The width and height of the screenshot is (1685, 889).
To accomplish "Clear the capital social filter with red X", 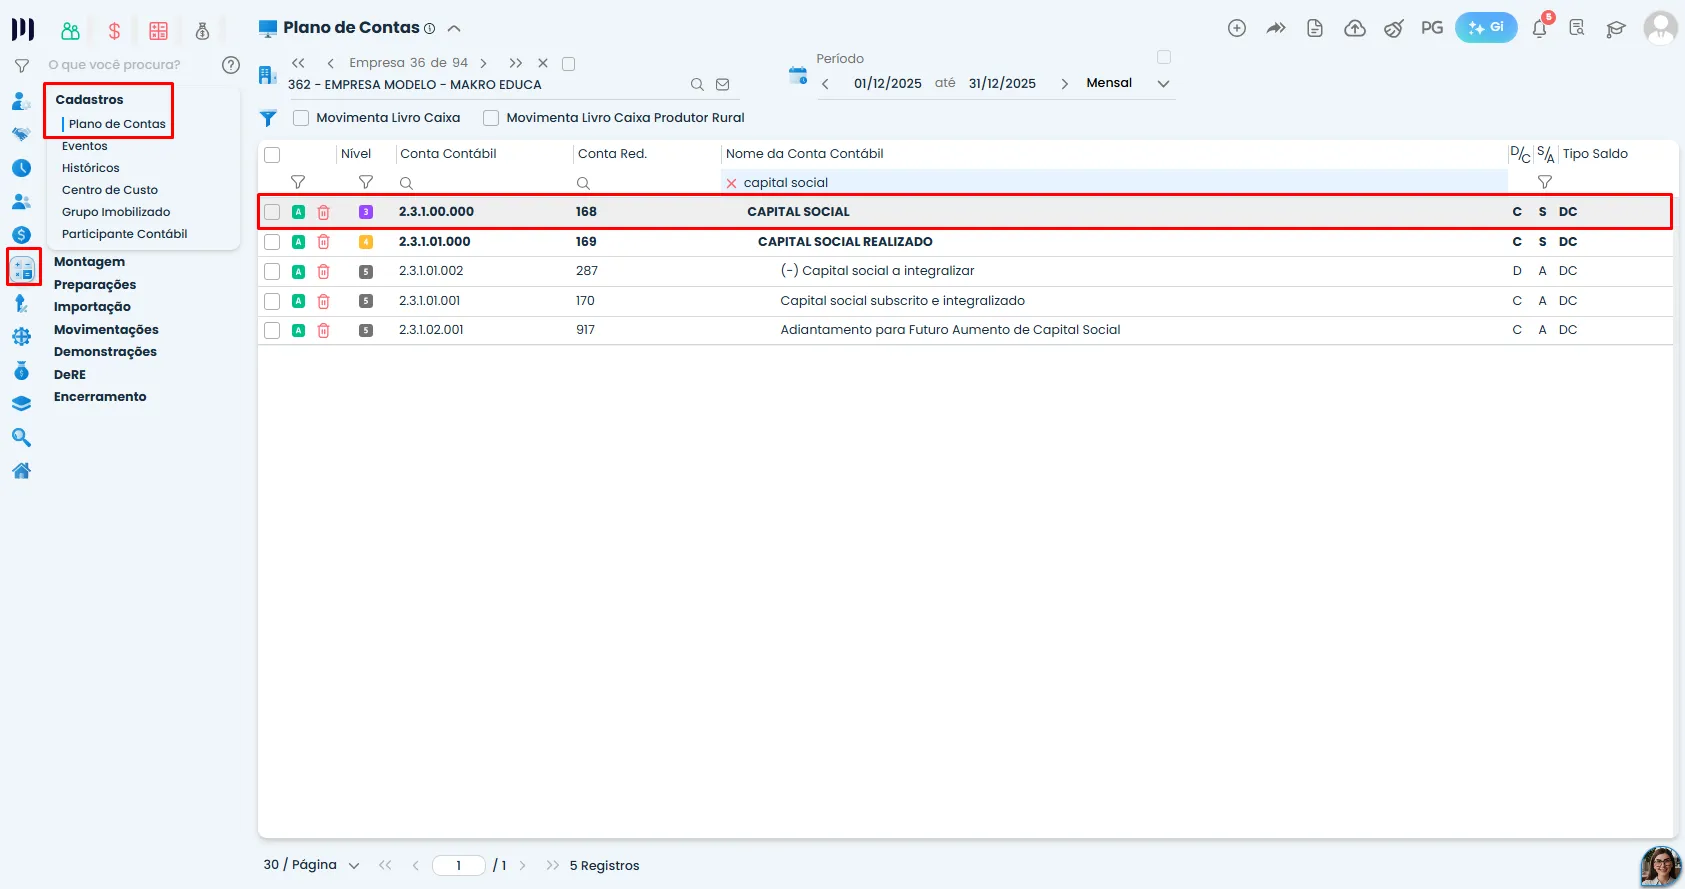I will [731, 183].
